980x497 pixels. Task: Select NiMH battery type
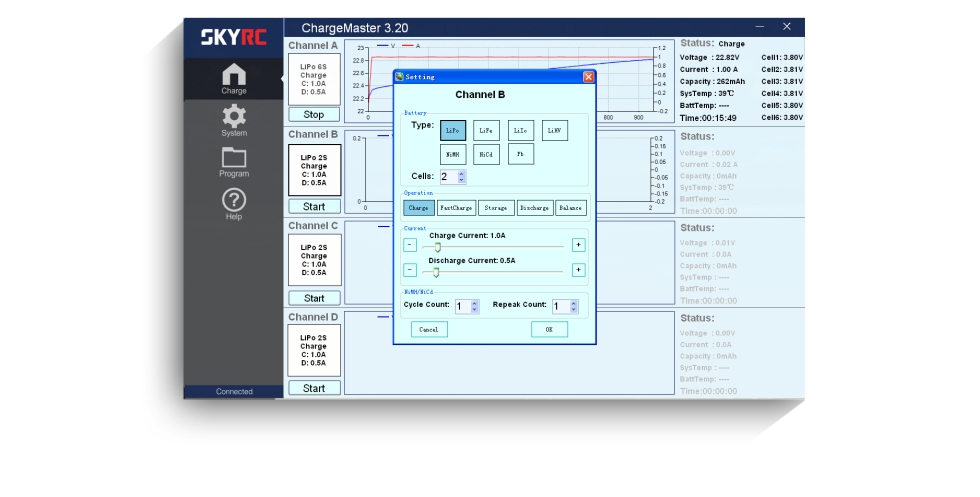pyautogui.click(x=453, y=154)
